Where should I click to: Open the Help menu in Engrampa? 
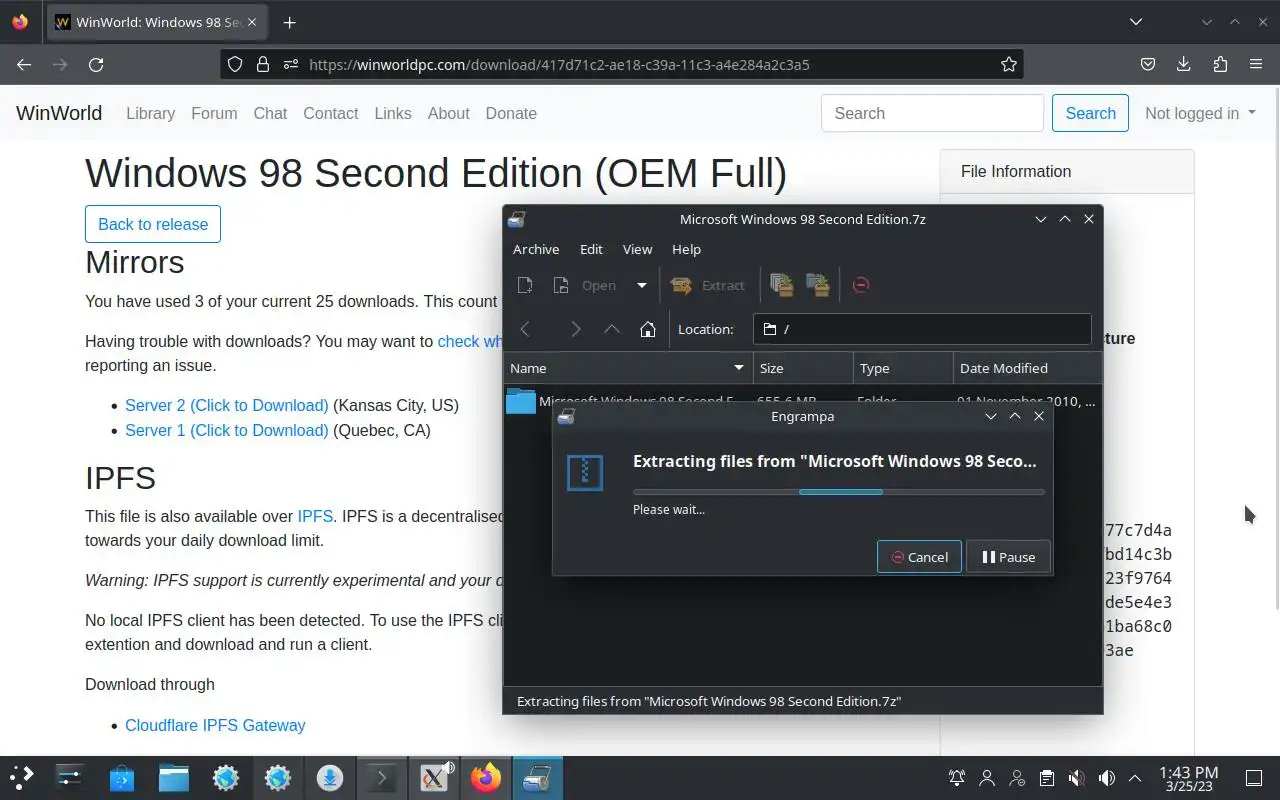coord(686,249)
